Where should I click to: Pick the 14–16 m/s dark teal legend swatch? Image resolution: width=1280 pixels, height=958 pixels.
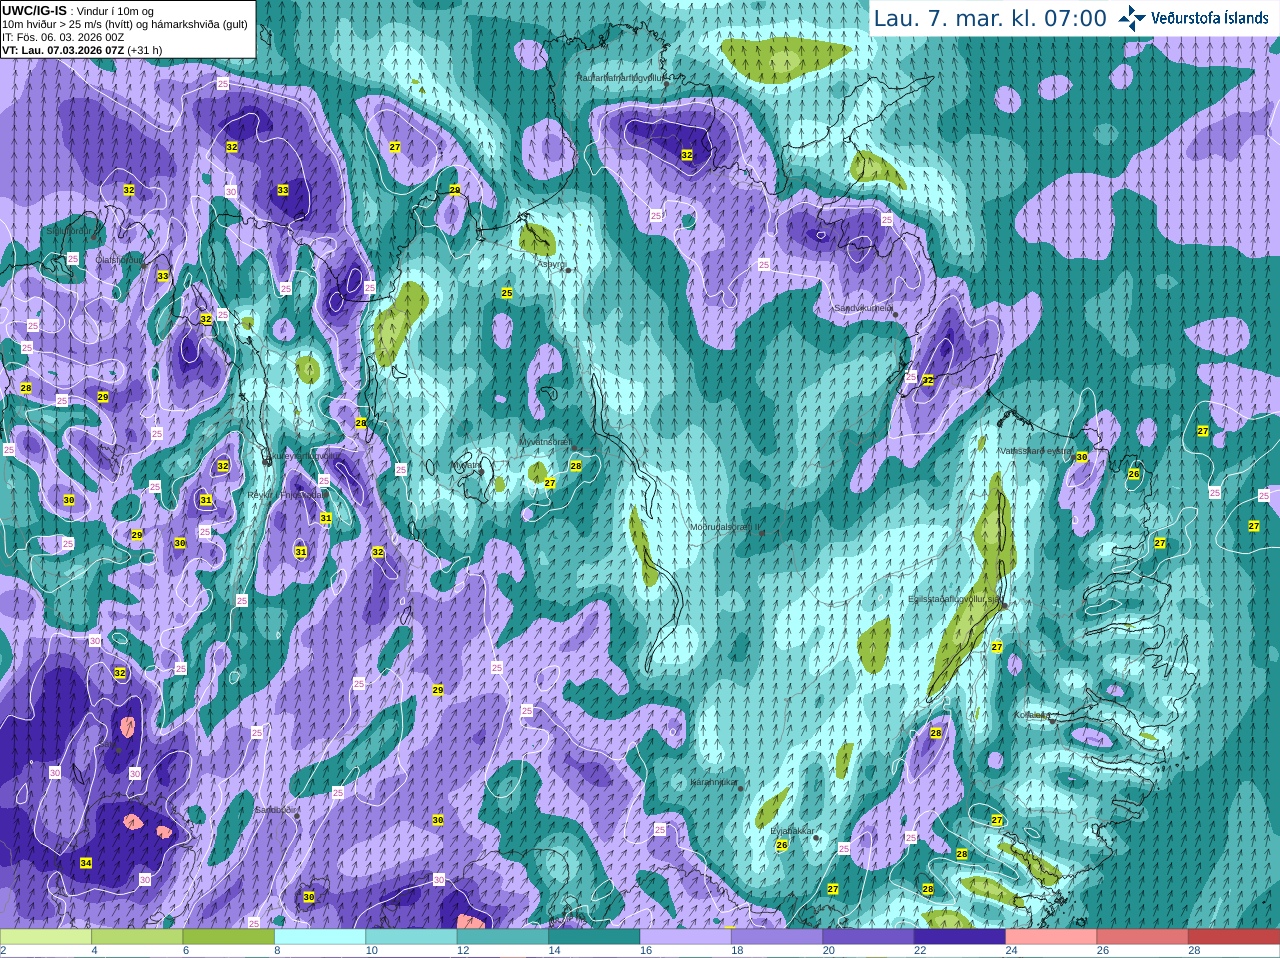click(594, 937)
